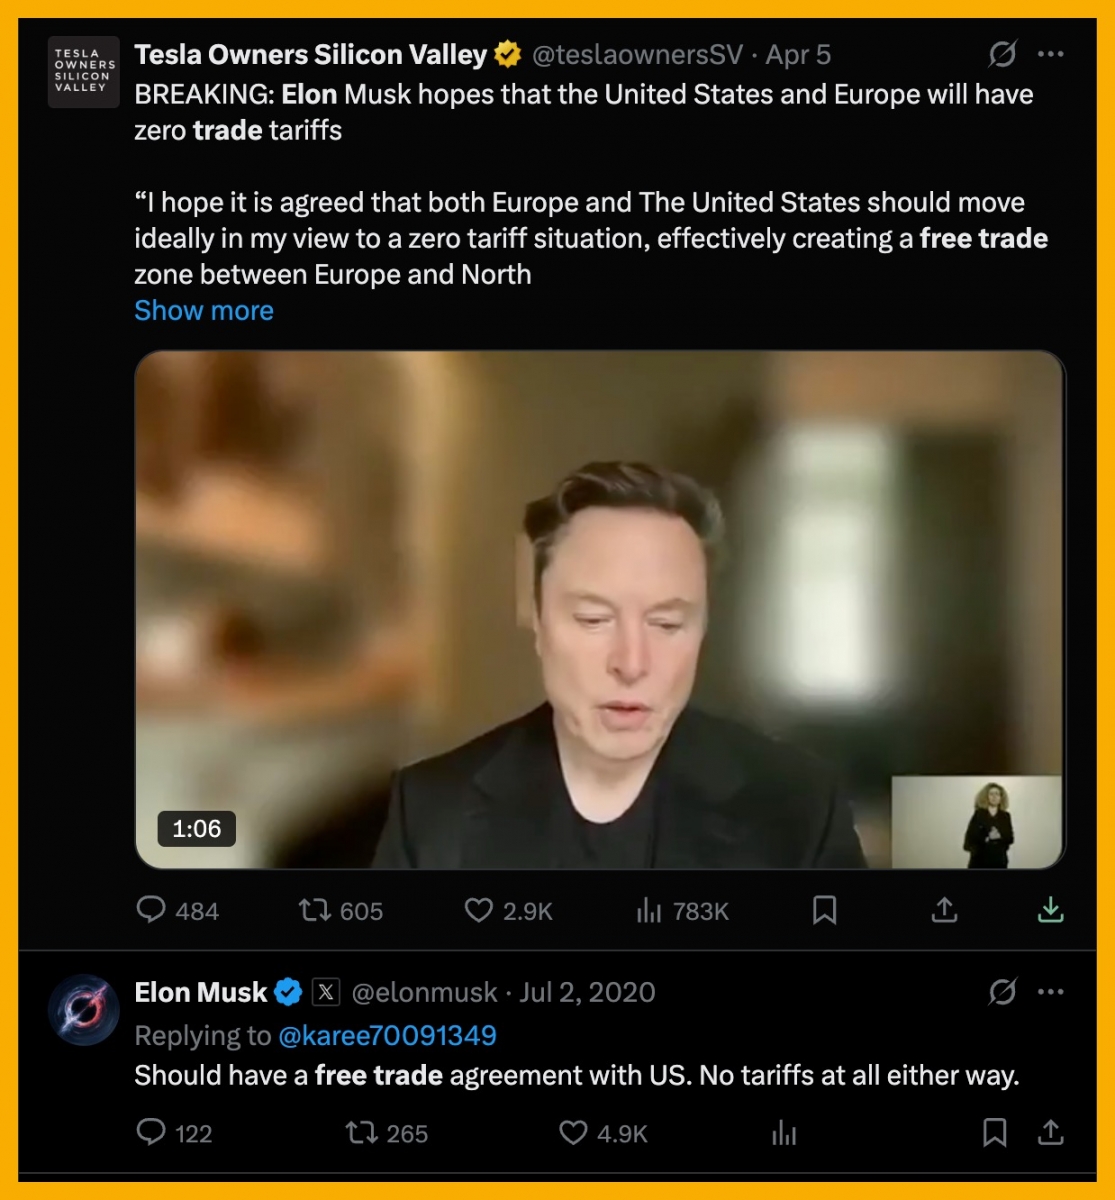Repost the Tesla Owners Silicon Valley tweet

[x=314, y=910]
